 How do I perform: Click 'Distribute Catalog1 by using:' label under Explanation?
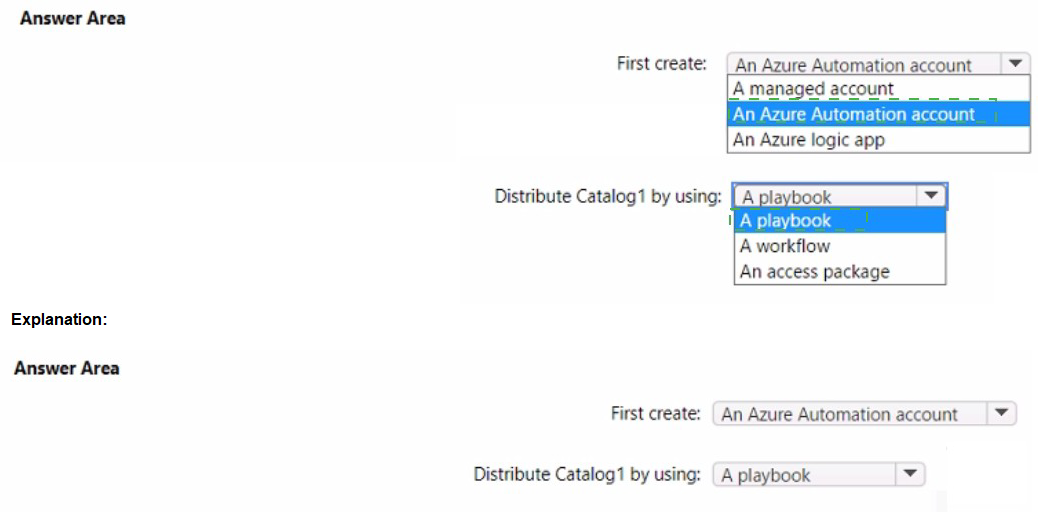point(587,474)
